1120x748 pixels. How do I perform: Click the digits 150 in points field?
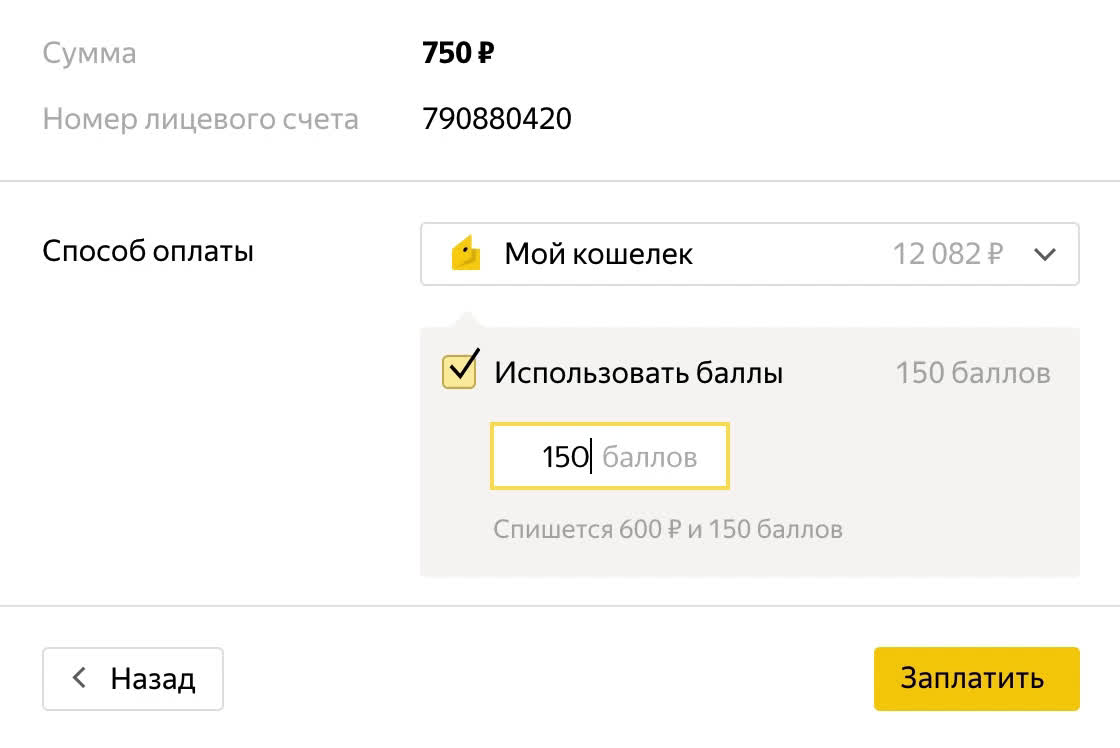tap(565, 457)
